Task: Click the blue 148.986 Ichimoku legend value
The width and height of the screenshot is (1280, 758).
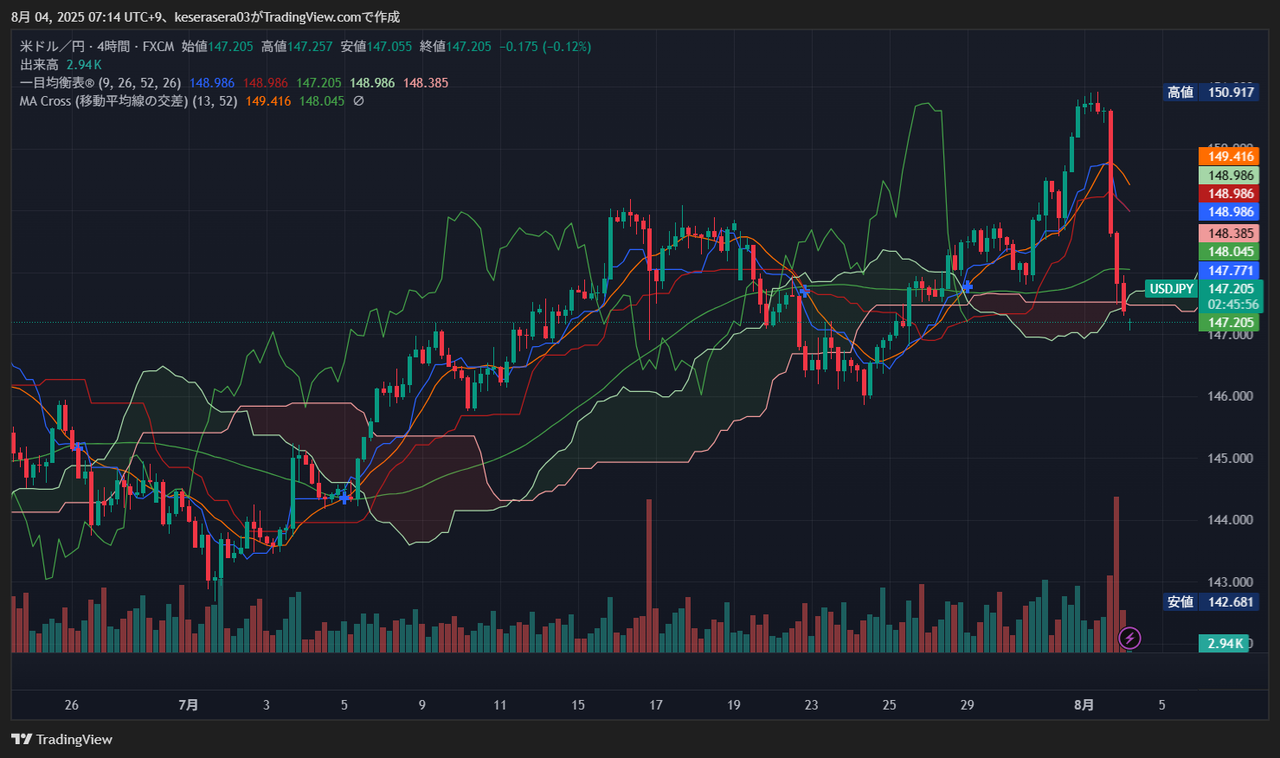Action: tap(211, 82)
